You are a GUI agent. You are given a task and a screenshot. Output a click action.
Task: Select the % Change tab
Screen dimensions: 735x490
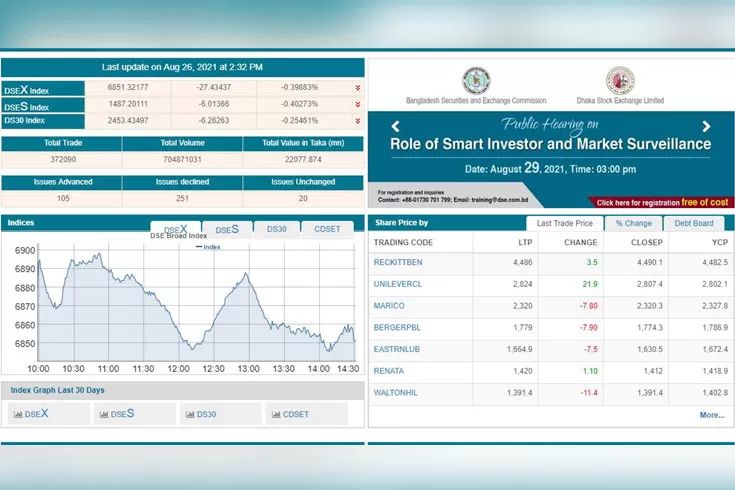click(x=634, y=224)
